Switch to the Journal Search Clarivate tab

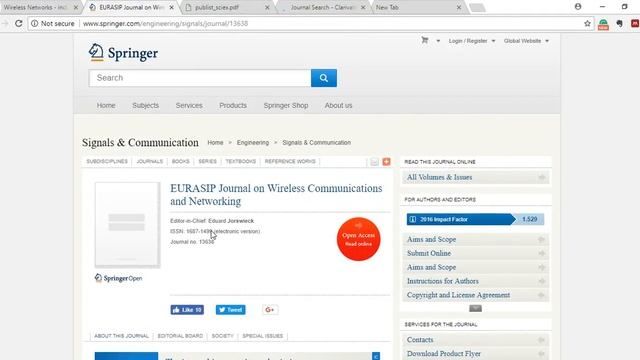pyautogui.click(x=323, y=7)
